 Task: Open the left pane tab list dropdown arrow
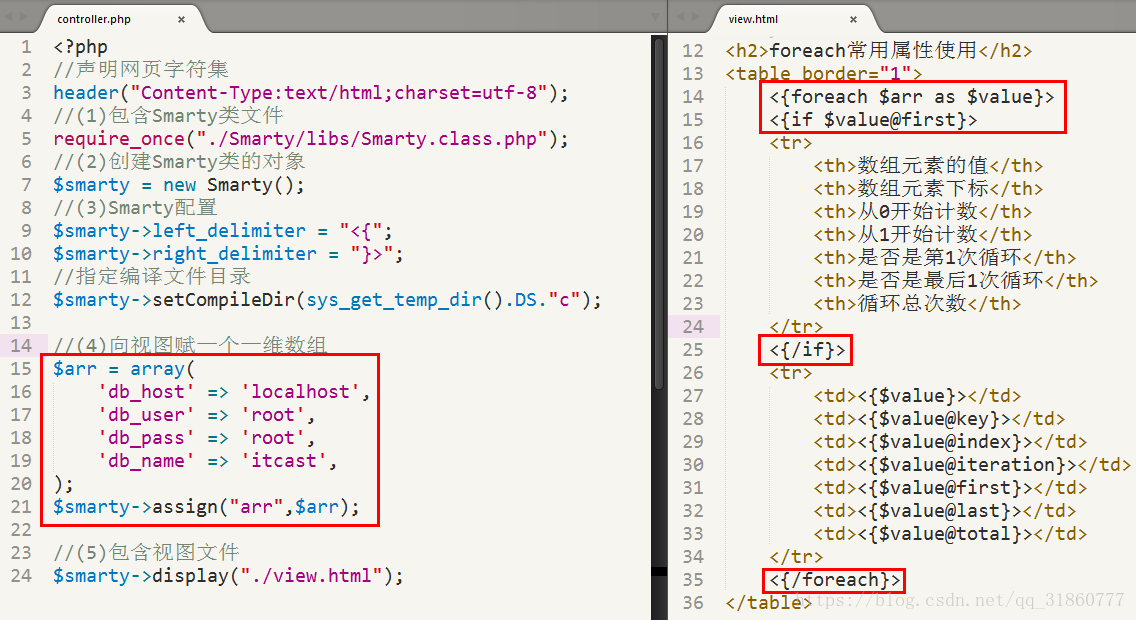[x=655, y=16]
